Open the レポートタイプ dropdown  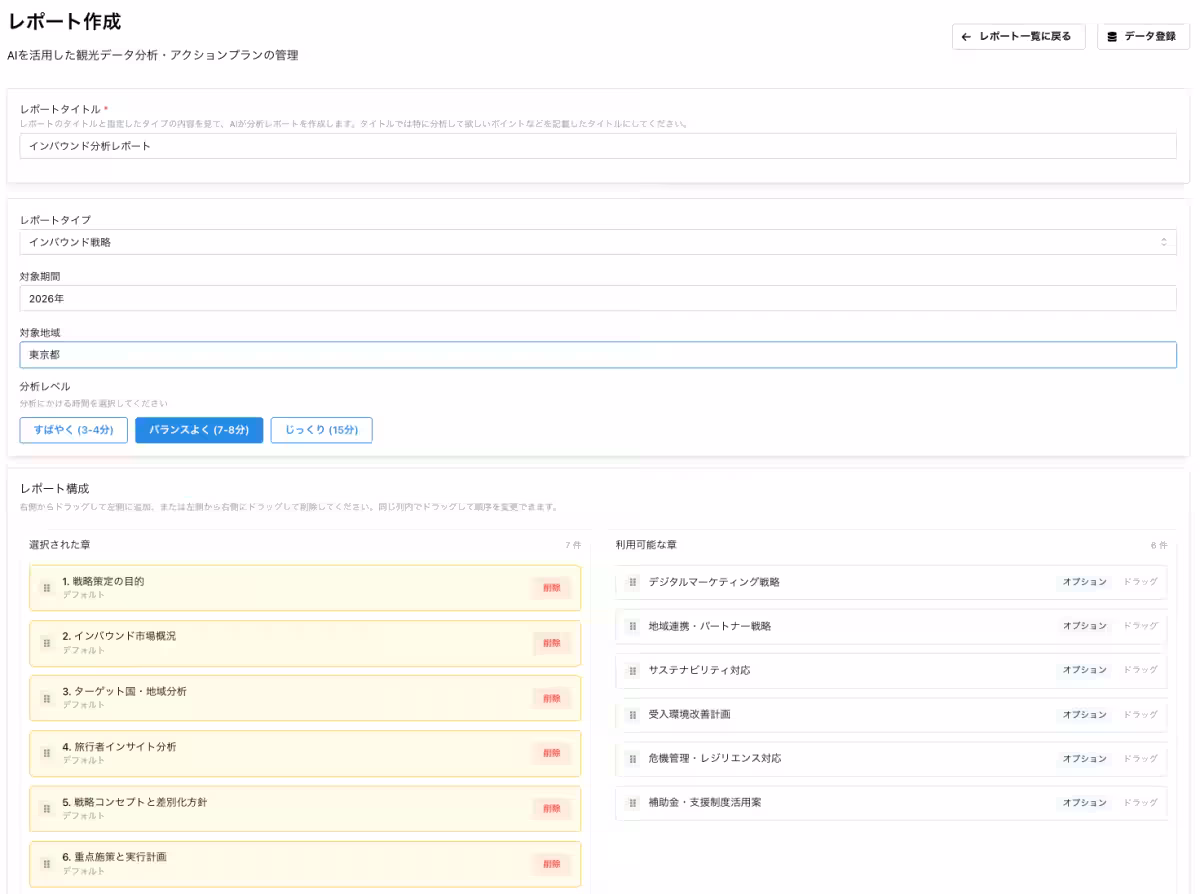tap(597, 242)
